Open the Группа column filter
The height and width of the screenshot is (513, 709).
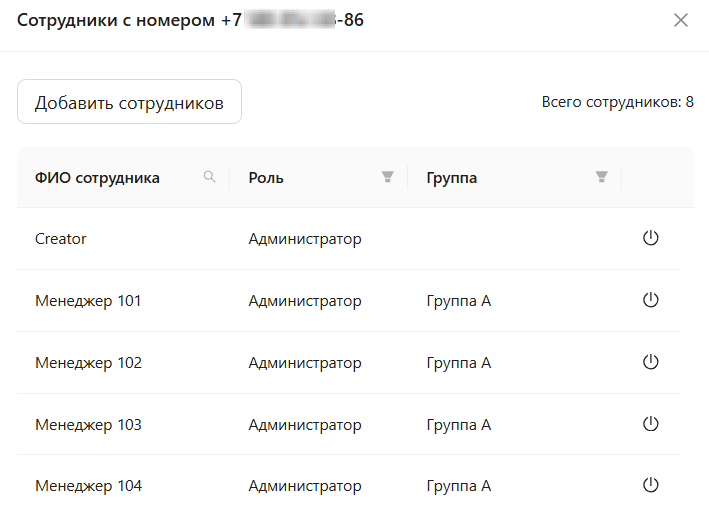click(601, 177)
